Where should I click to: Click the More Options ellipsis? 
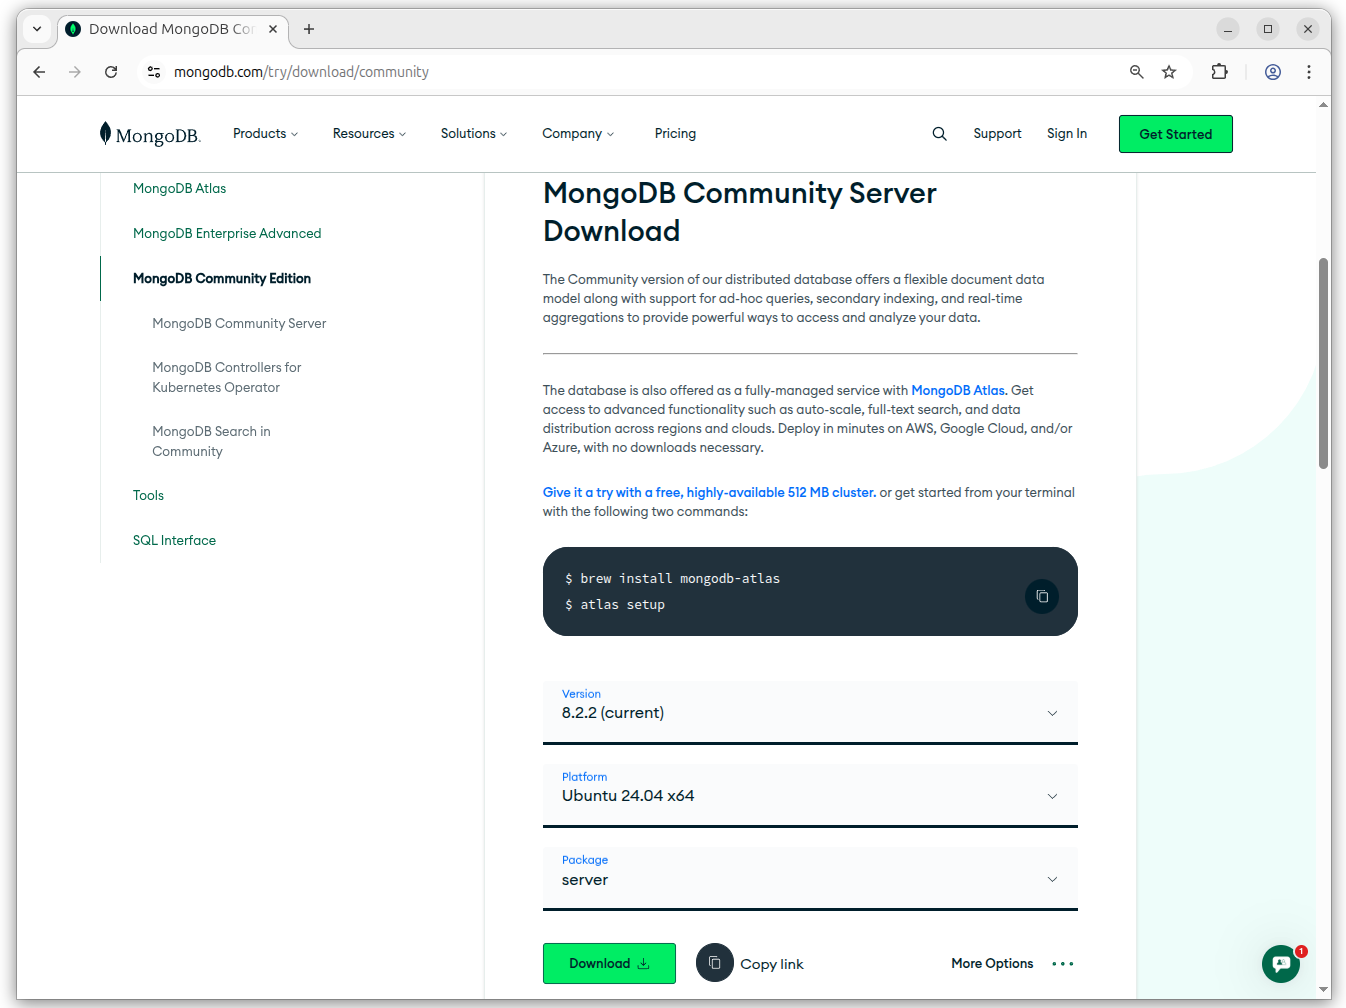[1062, 964]
